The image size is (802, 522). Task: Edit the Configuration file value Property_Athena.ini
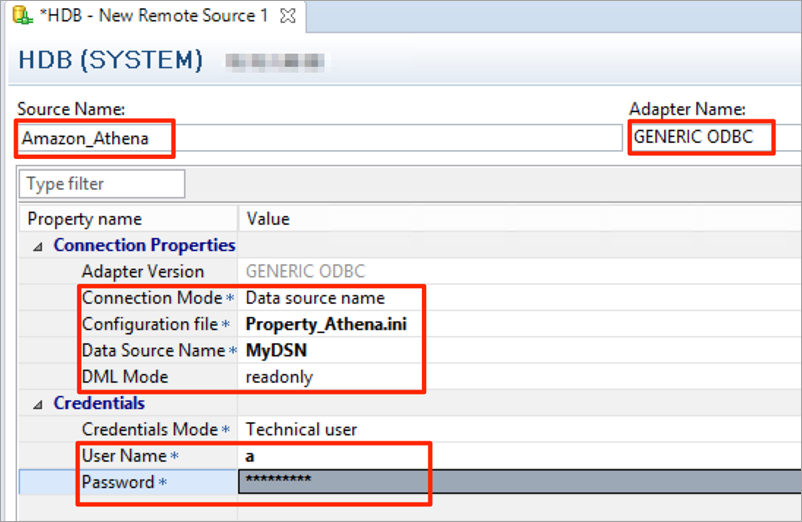326,324
